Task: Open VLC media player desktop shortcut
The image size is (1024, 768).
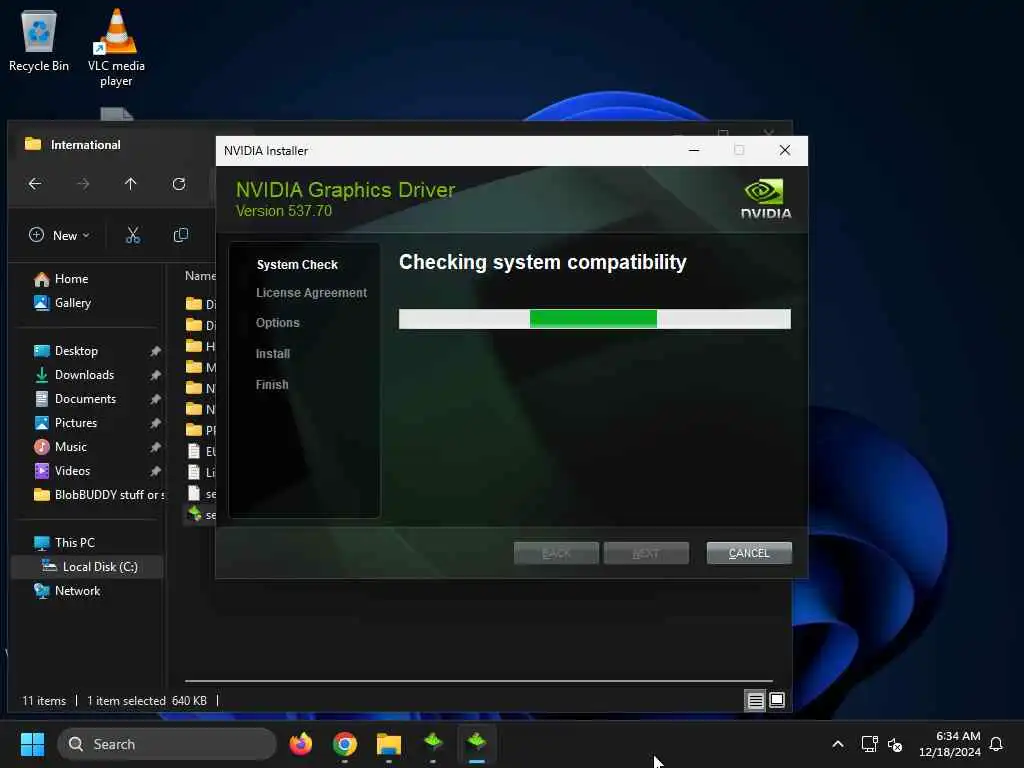Action: (116, 48)
